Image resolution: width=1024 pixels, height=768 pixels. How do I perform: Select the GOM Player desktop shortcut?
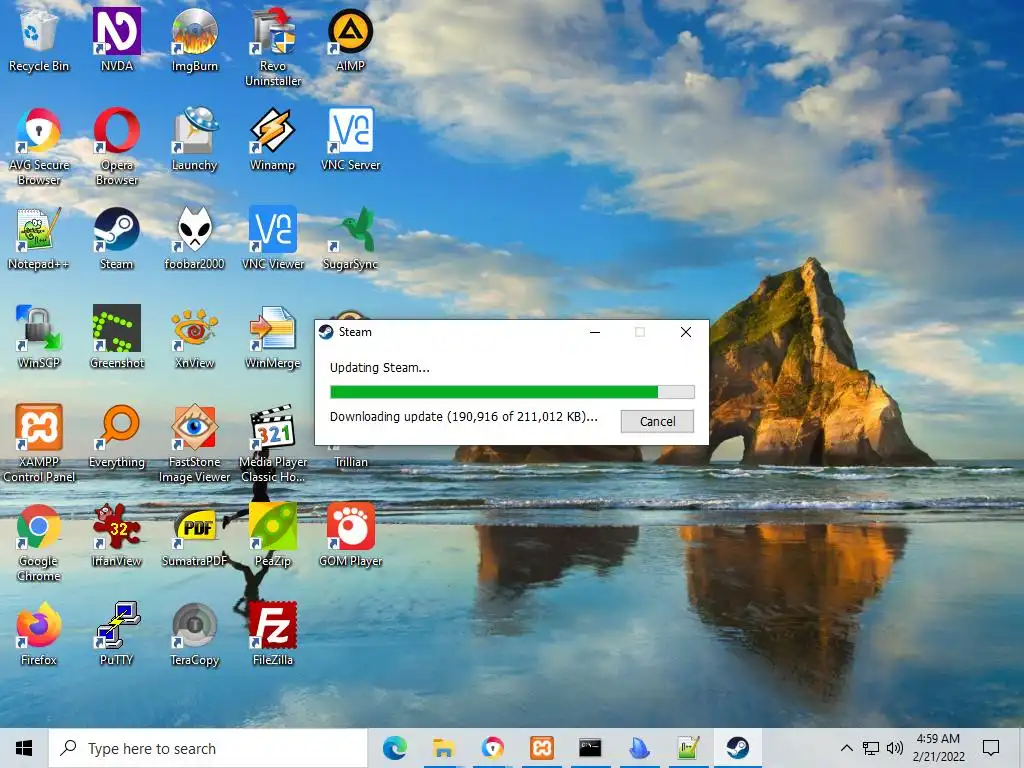351,534
